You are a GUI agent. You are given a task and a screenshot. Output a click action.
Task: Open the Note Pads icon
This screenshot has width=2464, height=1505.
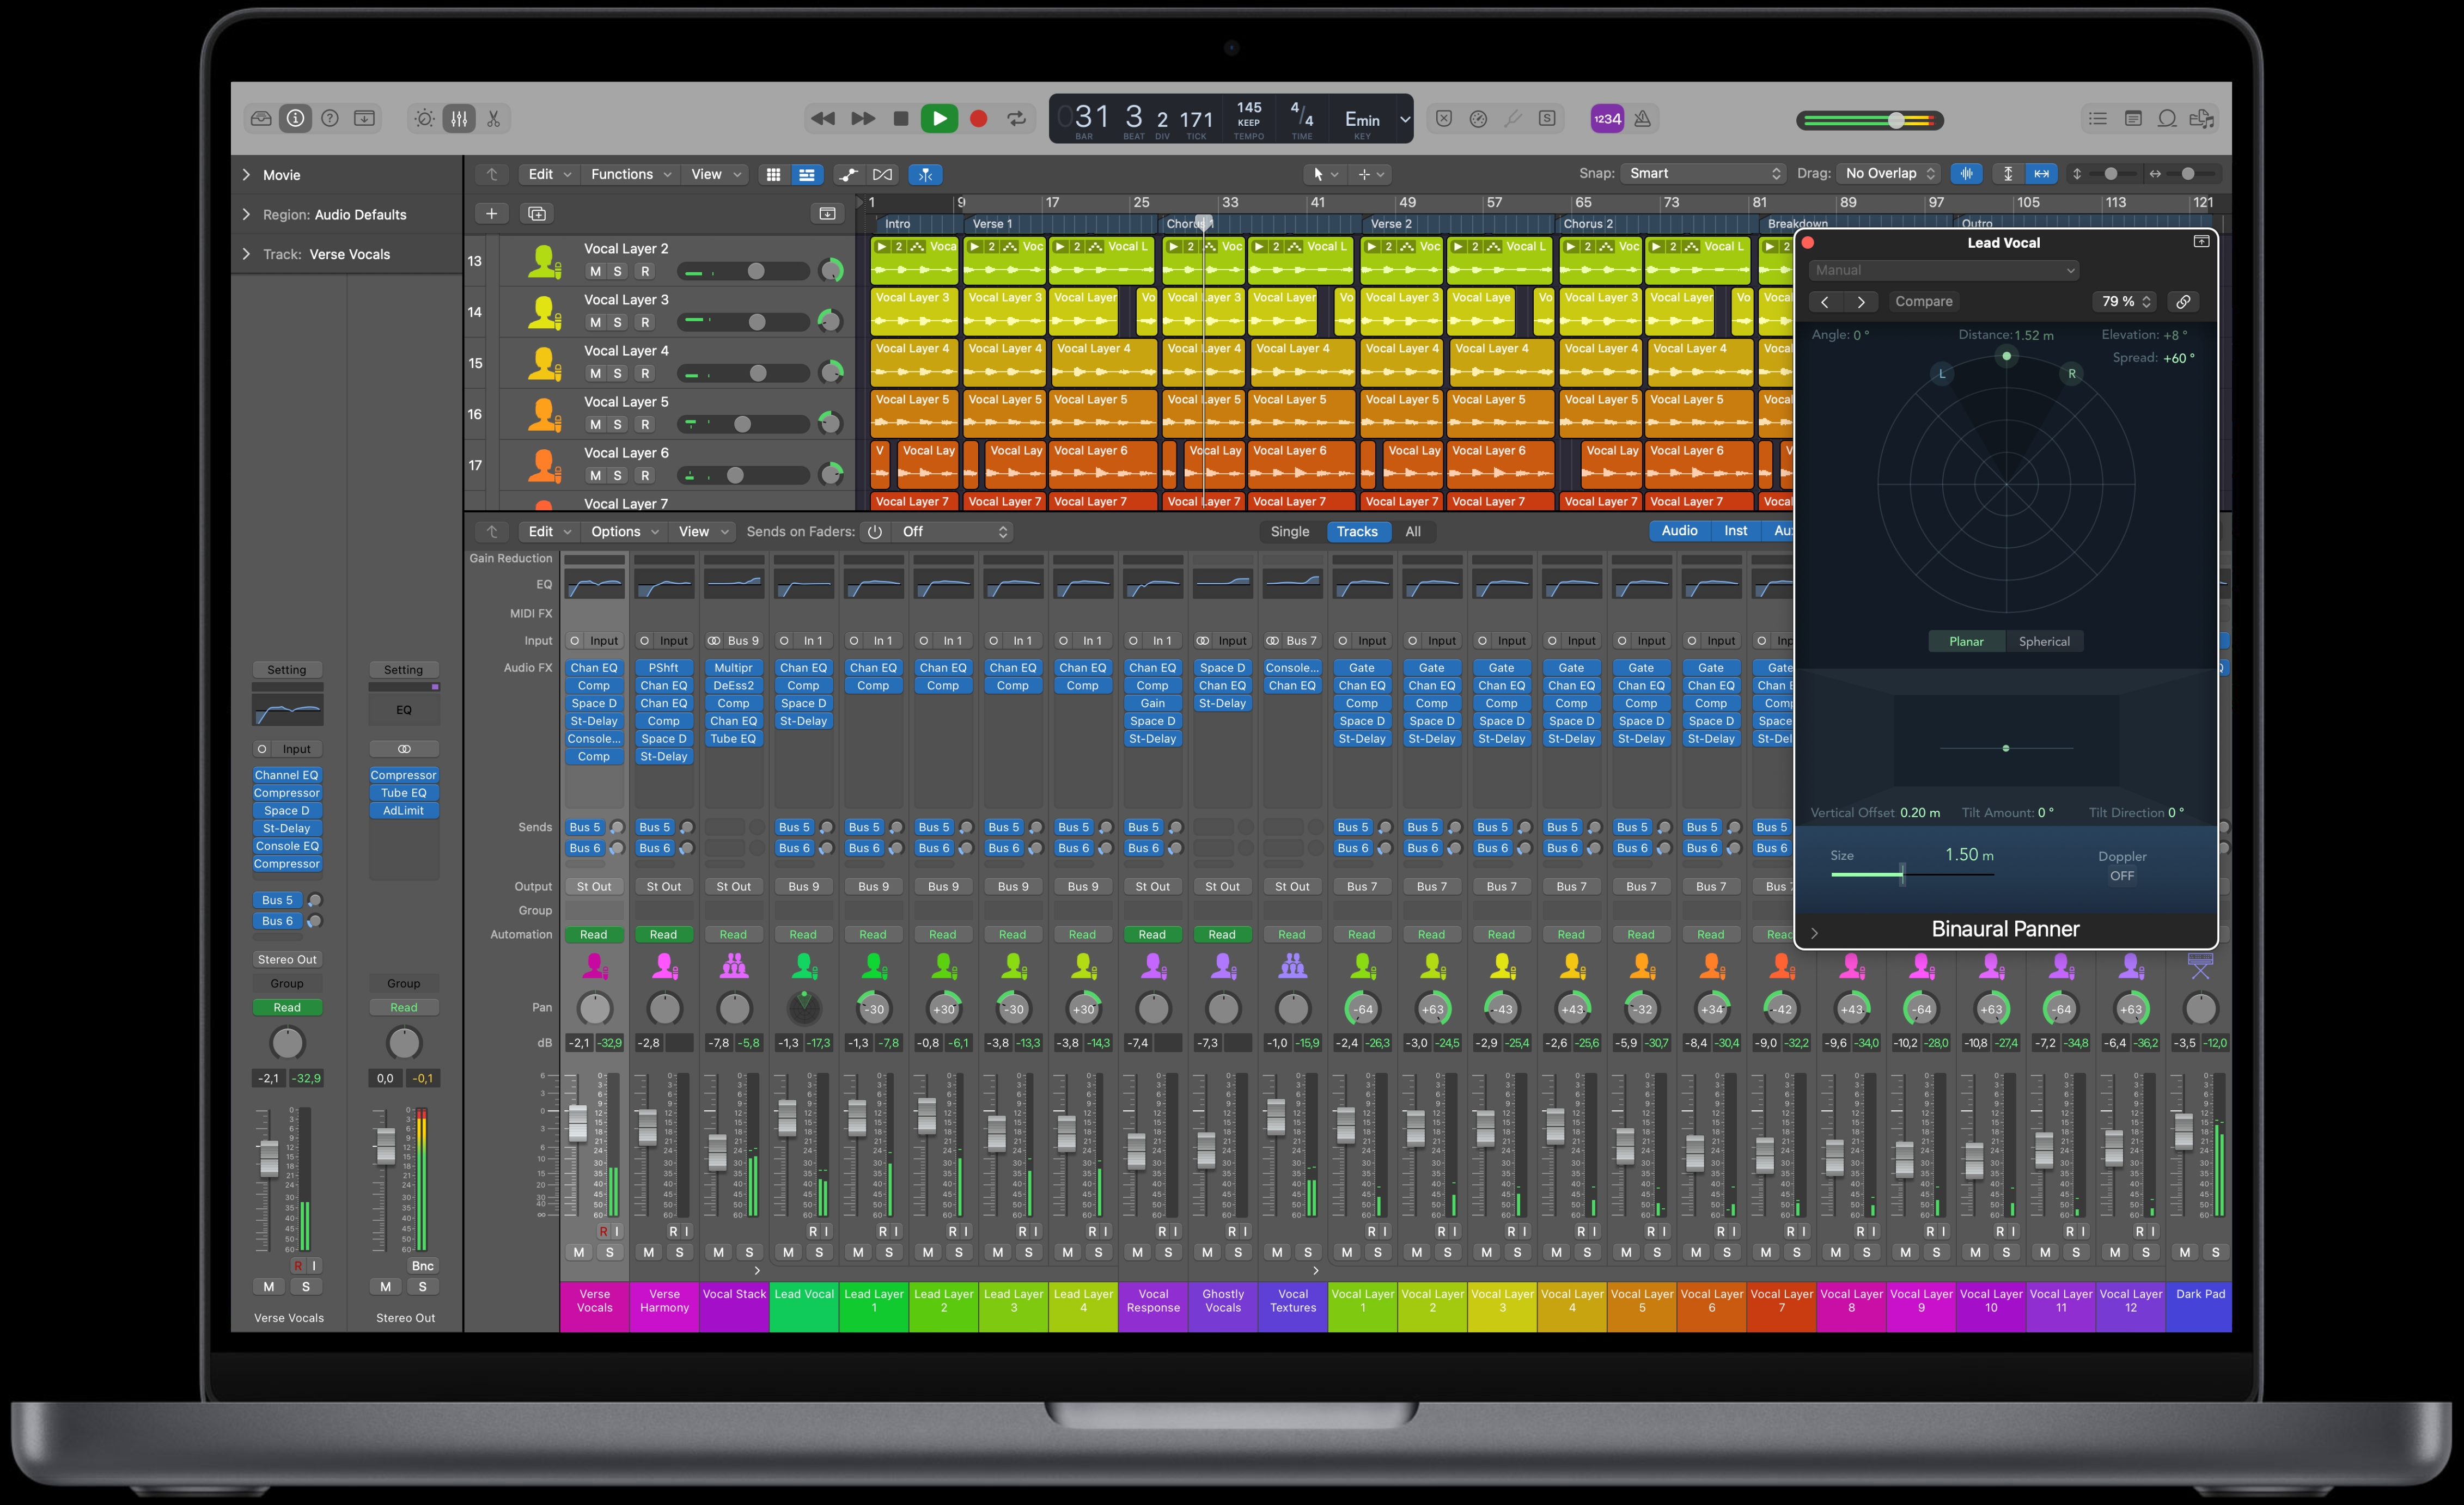coord(2133,118)
